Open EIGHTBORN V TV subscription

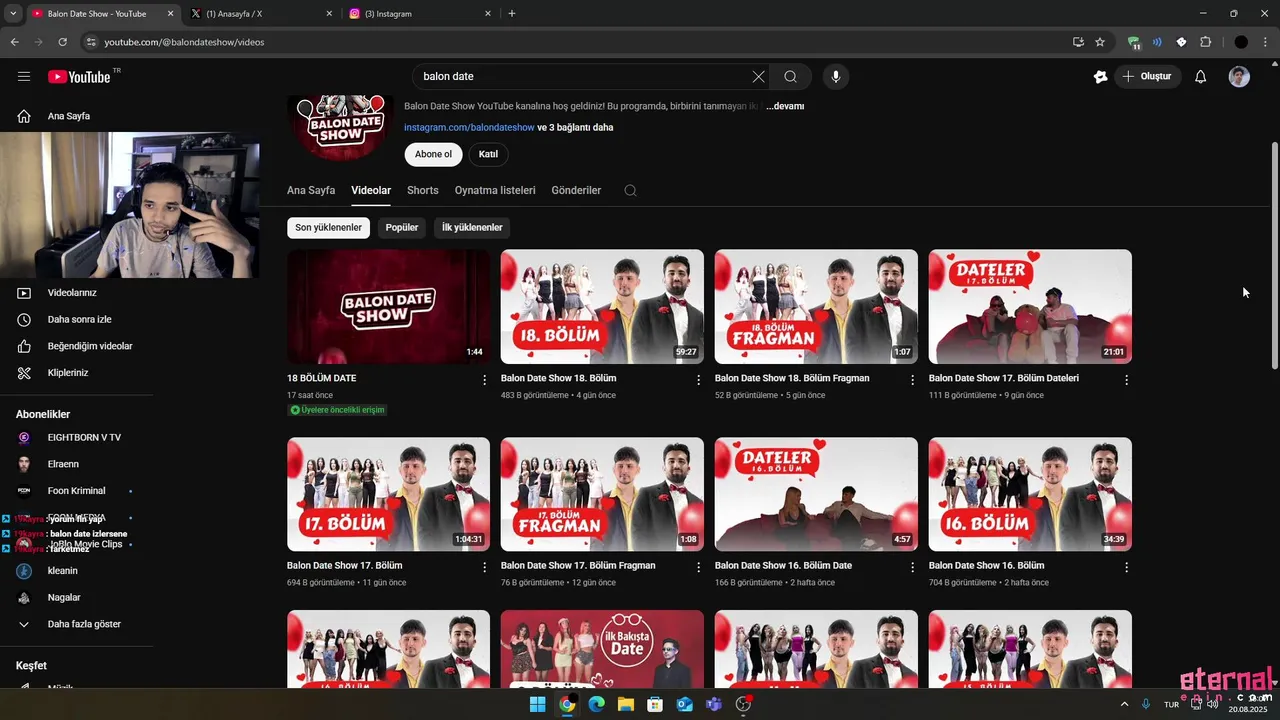(84, 437)
